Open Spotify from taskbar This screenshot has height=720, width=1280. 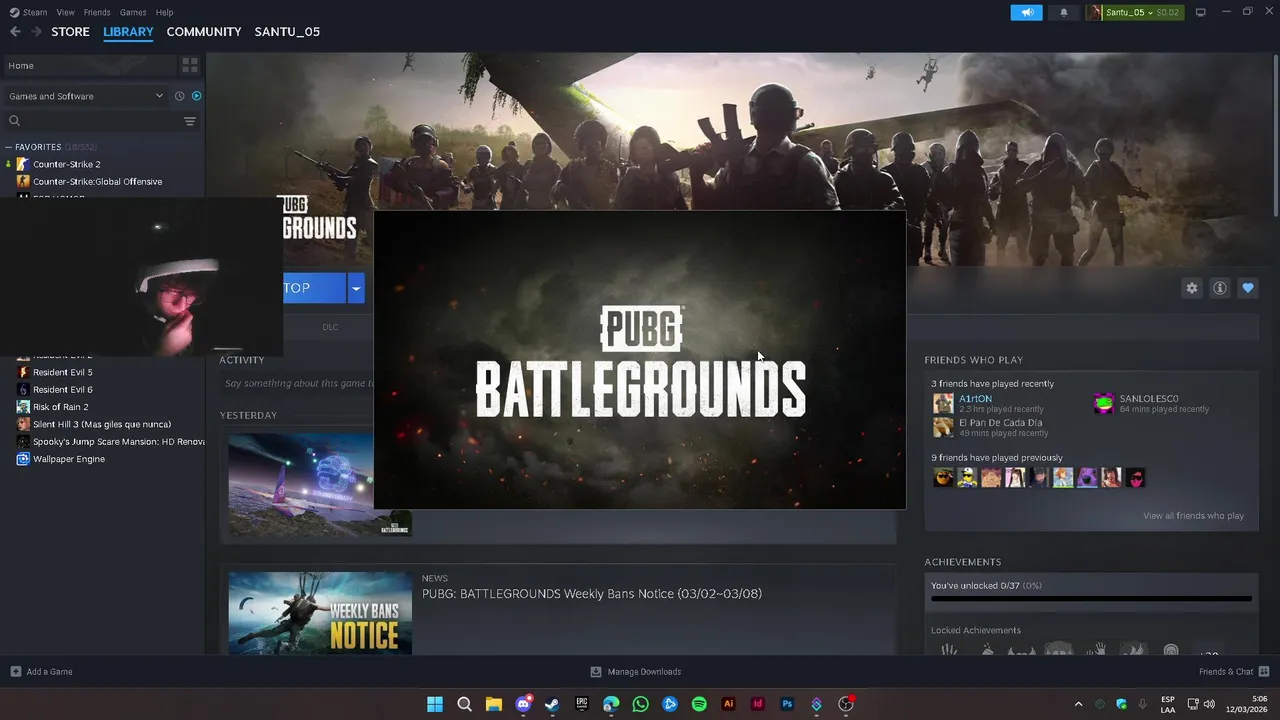(x=699, y=704)
